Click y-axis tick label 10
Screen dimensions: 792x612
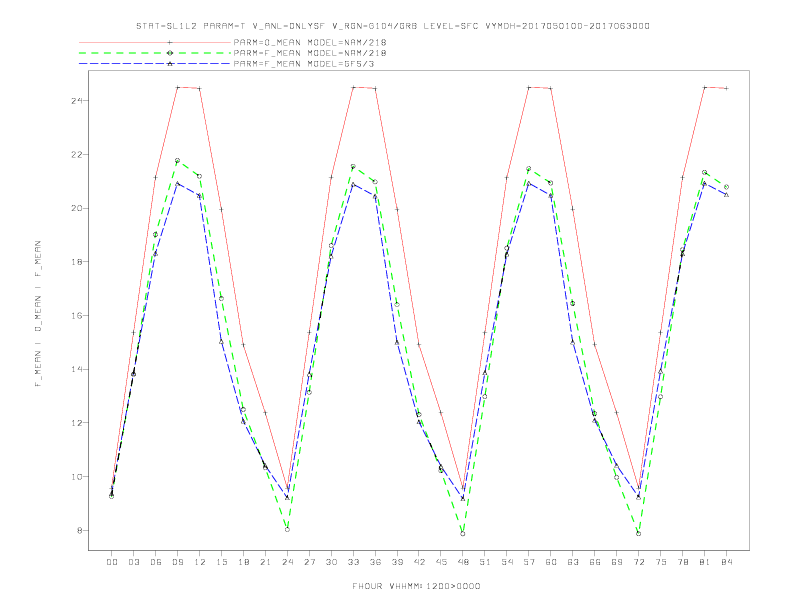77,477
